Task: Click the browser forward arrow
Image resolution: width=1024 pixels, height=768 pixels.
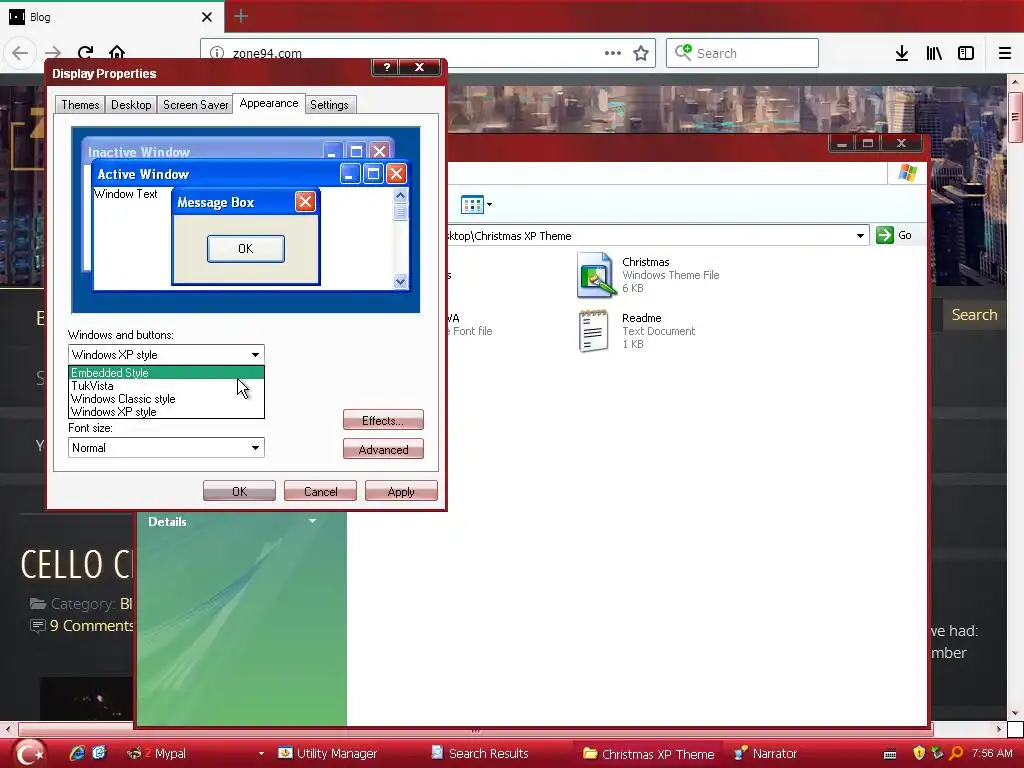Action: click(x=53, y=53)
